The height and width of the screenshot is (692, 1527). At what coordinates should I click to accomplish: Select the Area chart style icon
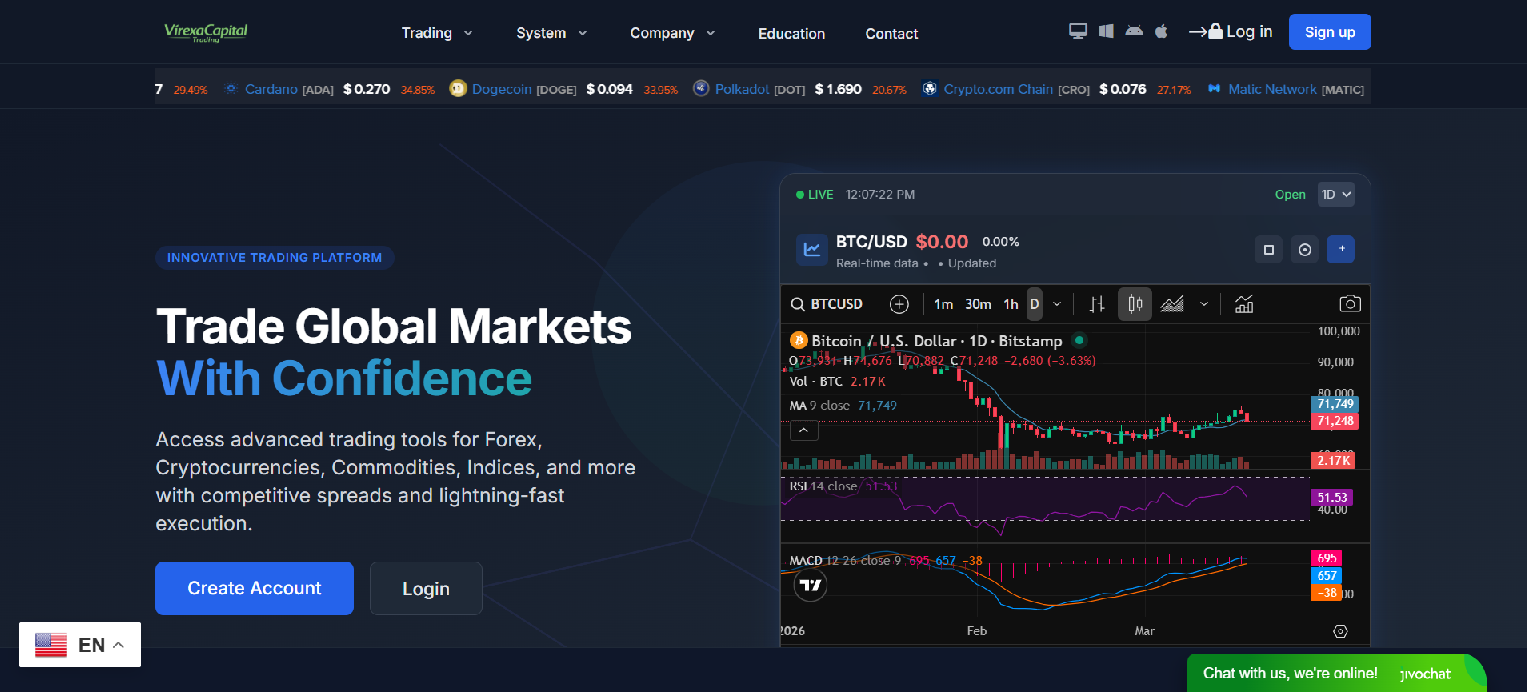1172,304
